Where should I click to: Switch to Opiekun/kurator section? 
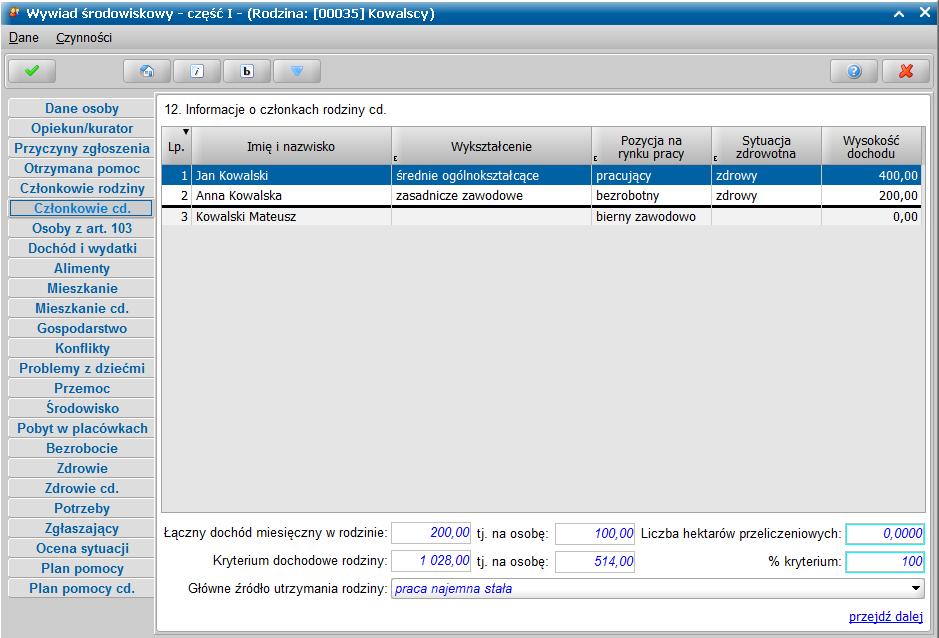click(x=81, y=128)
